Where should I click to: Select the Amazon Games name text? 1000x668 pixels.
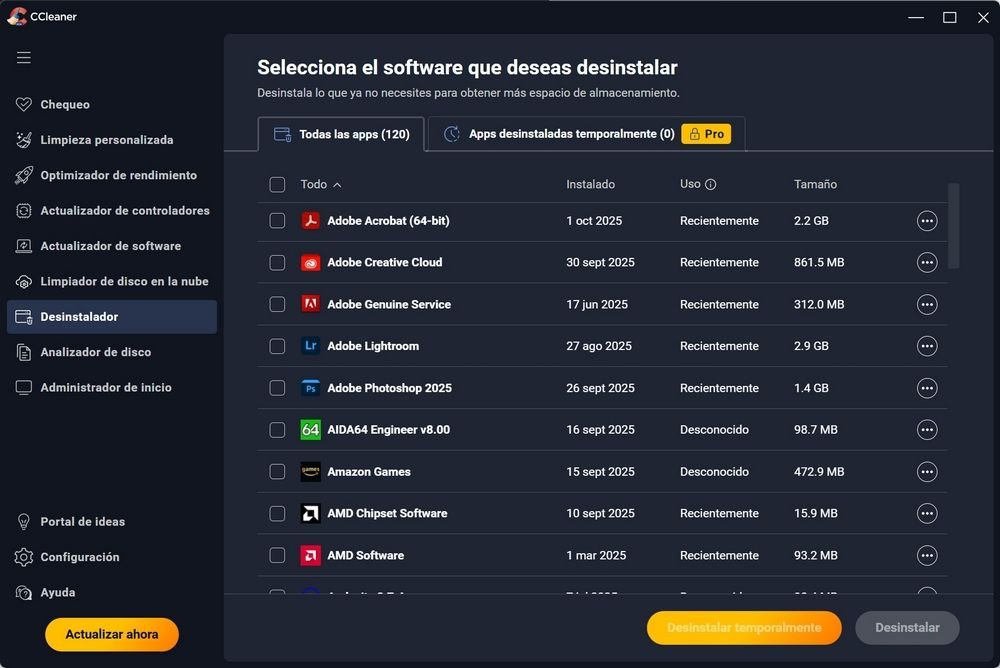tap(369, 471)
